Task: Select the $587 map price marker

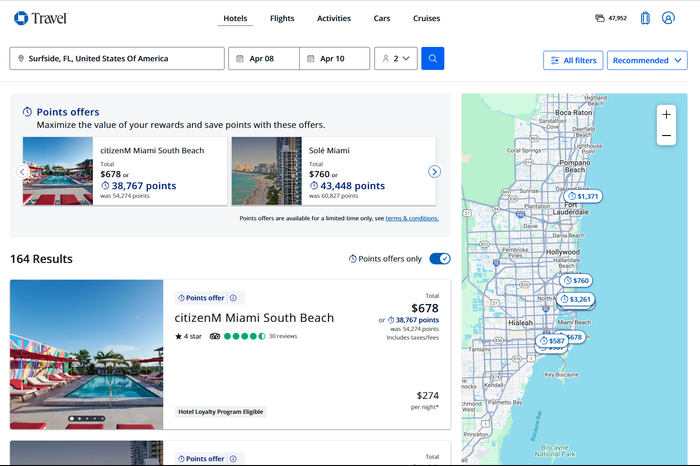Action: tap(552, 341)
